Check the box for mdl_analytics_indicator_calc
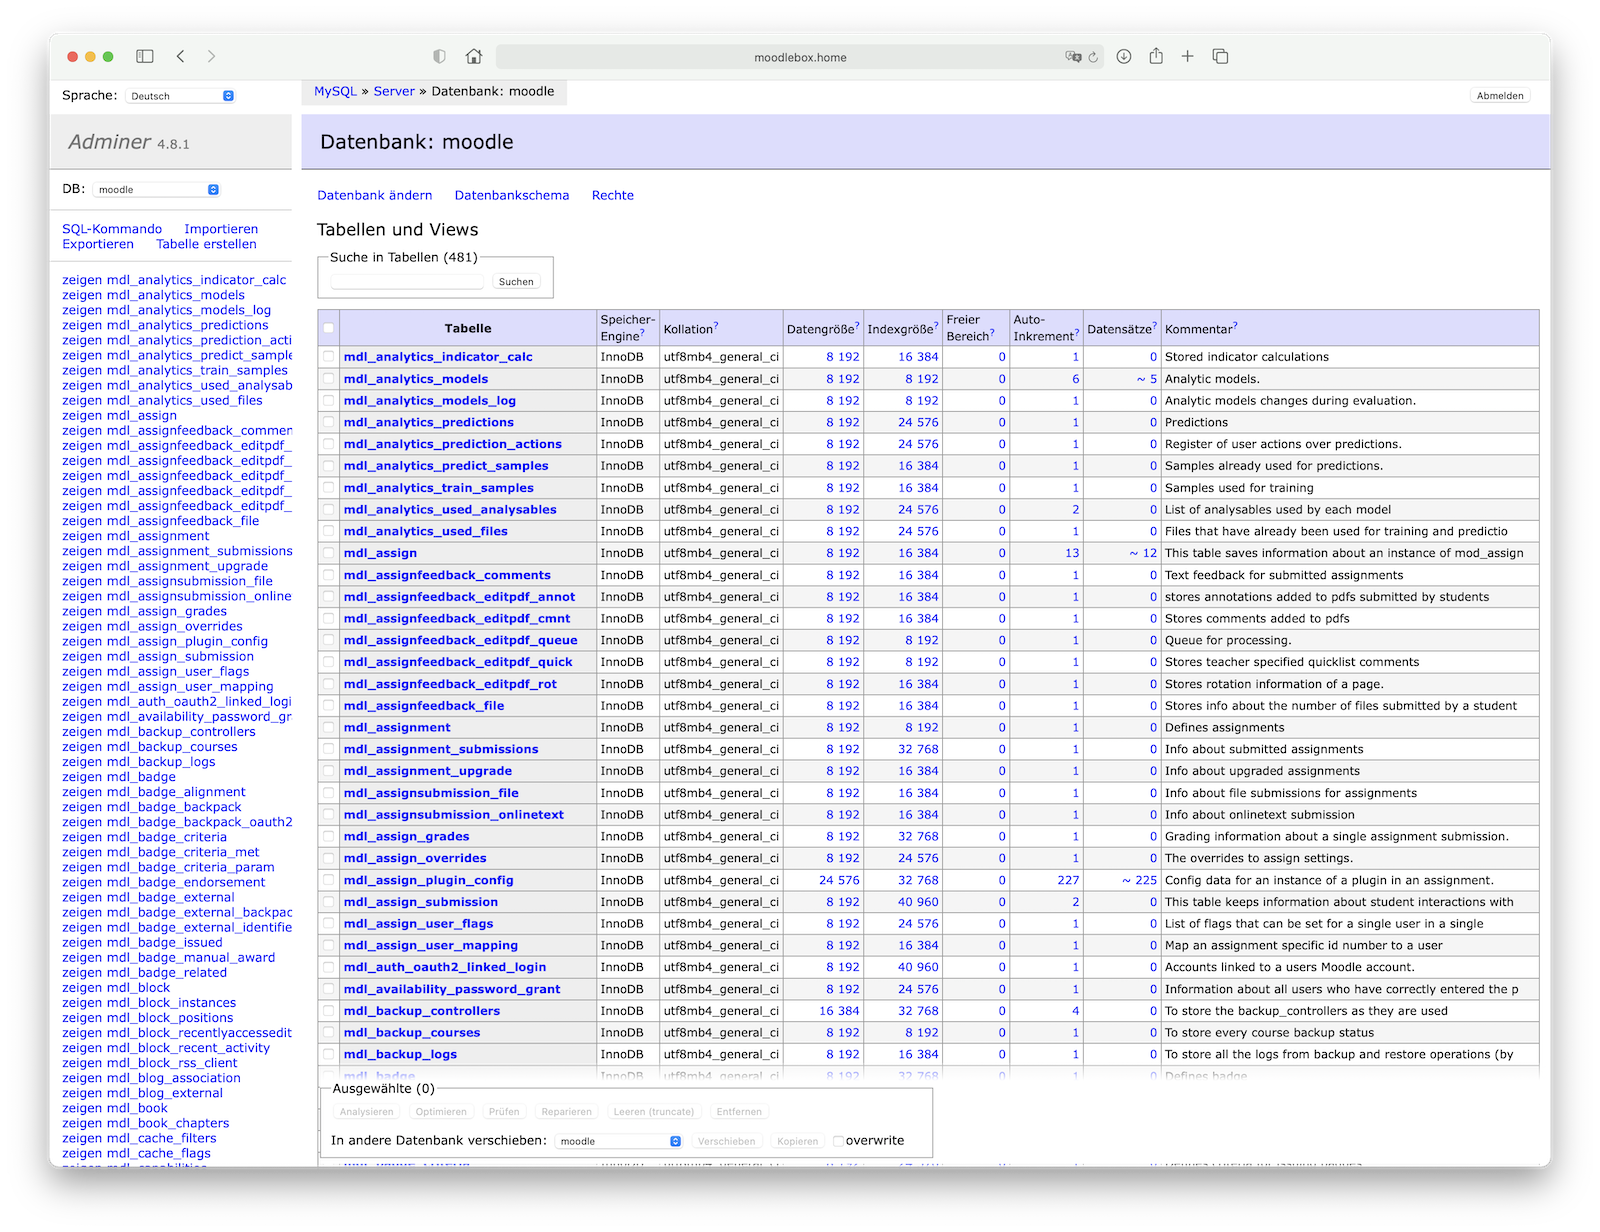Screen dimensions: 1600x1232 [x=328, y=357]
